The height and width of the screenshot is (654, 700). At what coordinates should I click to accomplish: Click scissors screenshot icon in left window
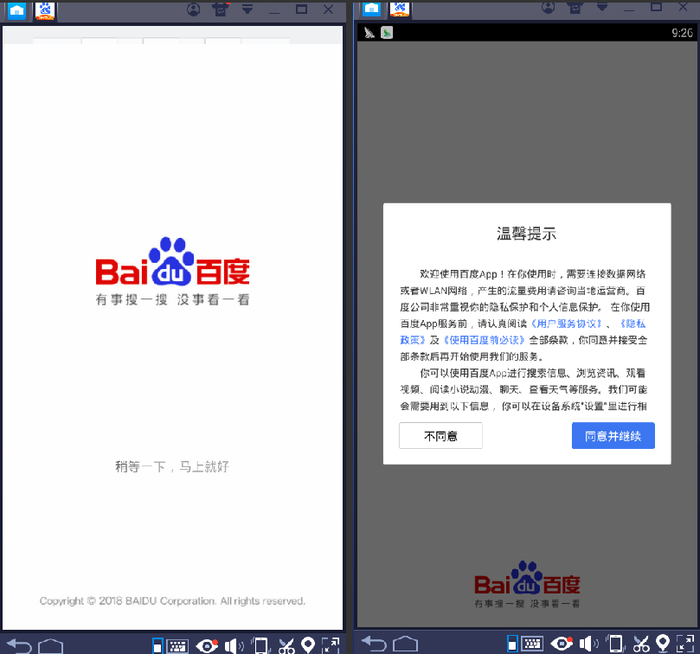point(286,646)
